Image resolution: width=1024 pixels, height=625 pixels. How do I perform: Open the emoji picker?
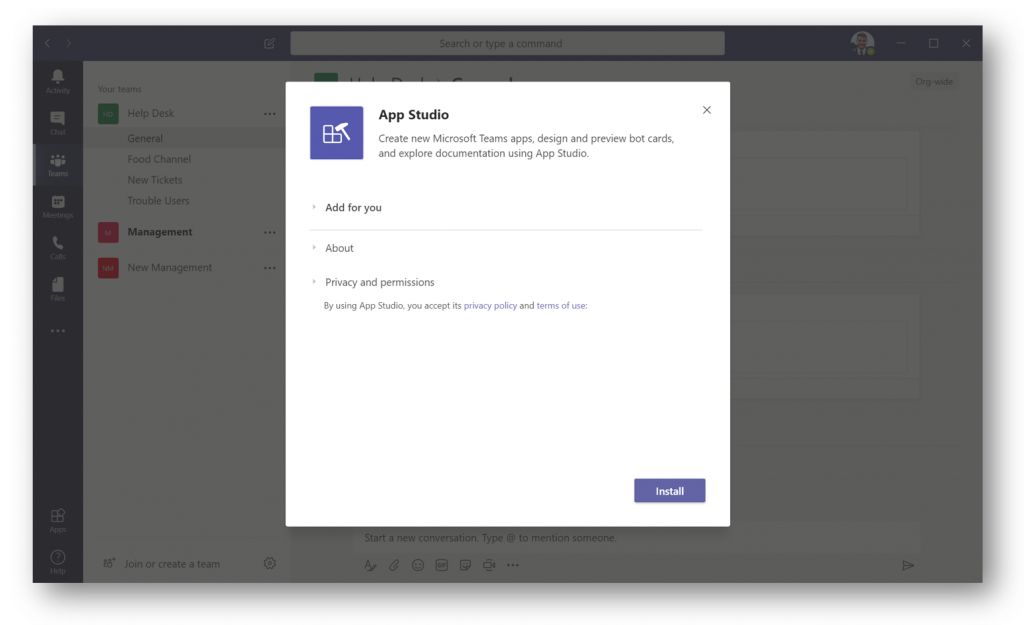[418, 566]
